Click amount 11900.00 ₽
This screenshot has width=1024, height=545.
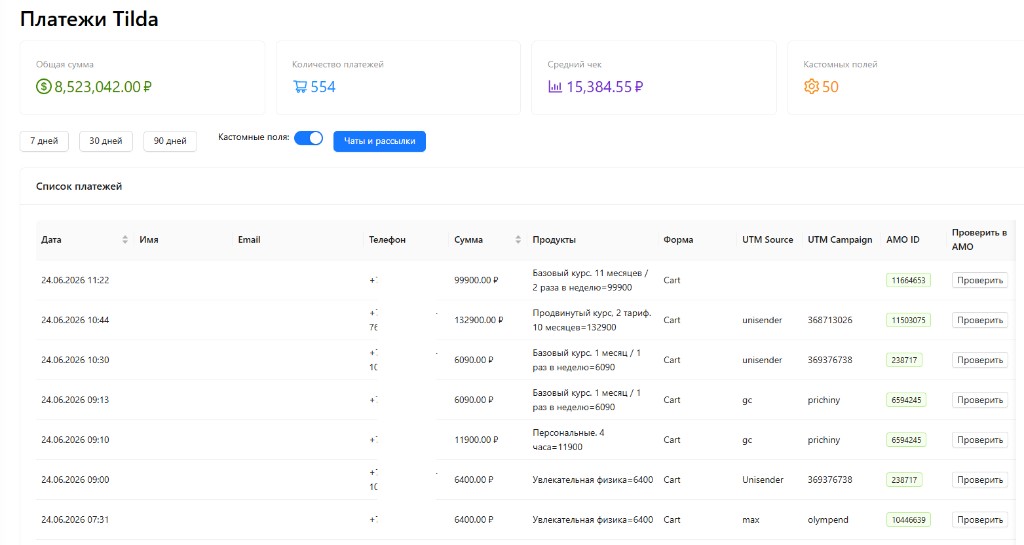pos(476,440)
